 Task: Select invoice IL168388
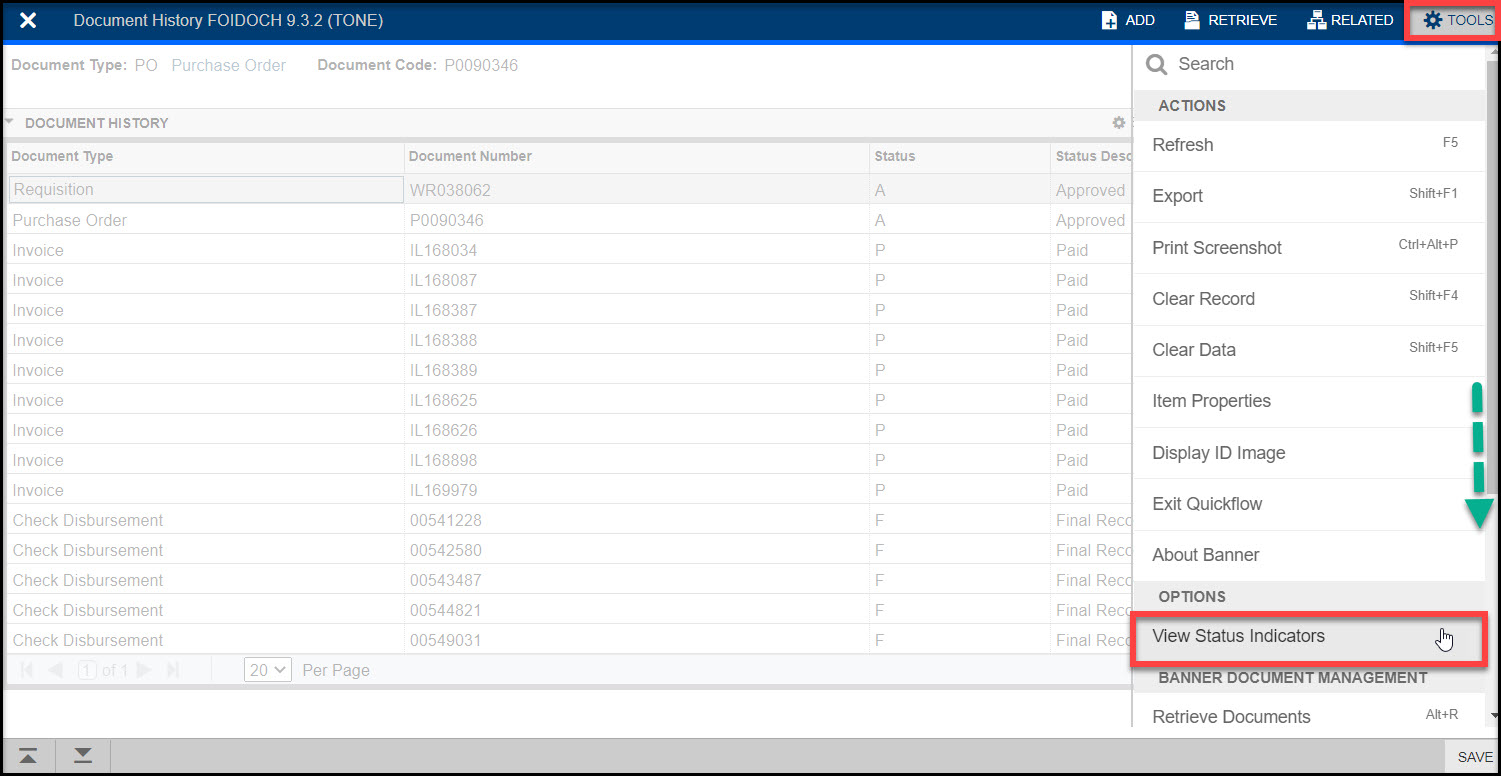443,340
